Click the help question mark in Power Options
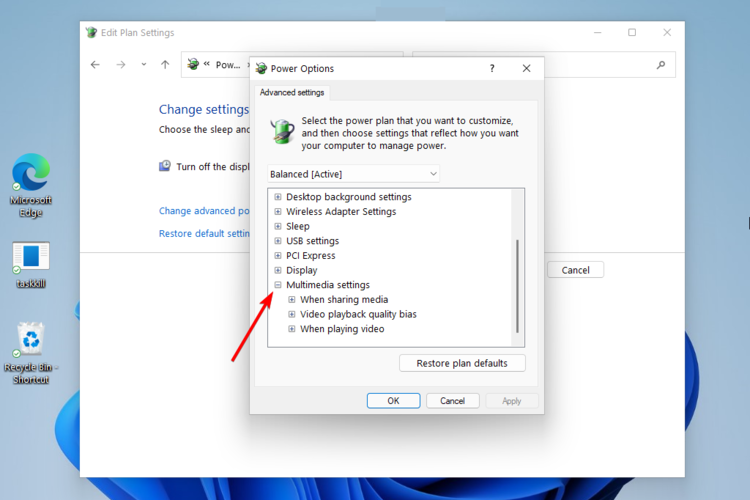 pyautogui.click(x=492, y=68)
